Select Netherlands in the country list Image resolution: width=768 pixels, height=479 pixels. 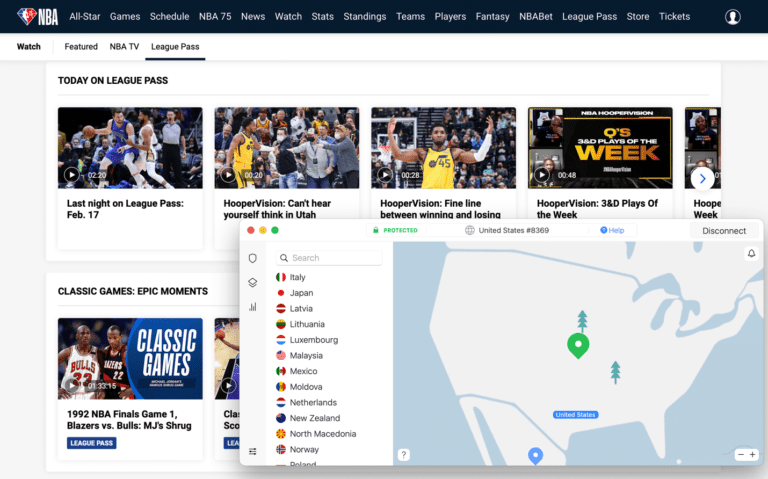tap(313, 403)
